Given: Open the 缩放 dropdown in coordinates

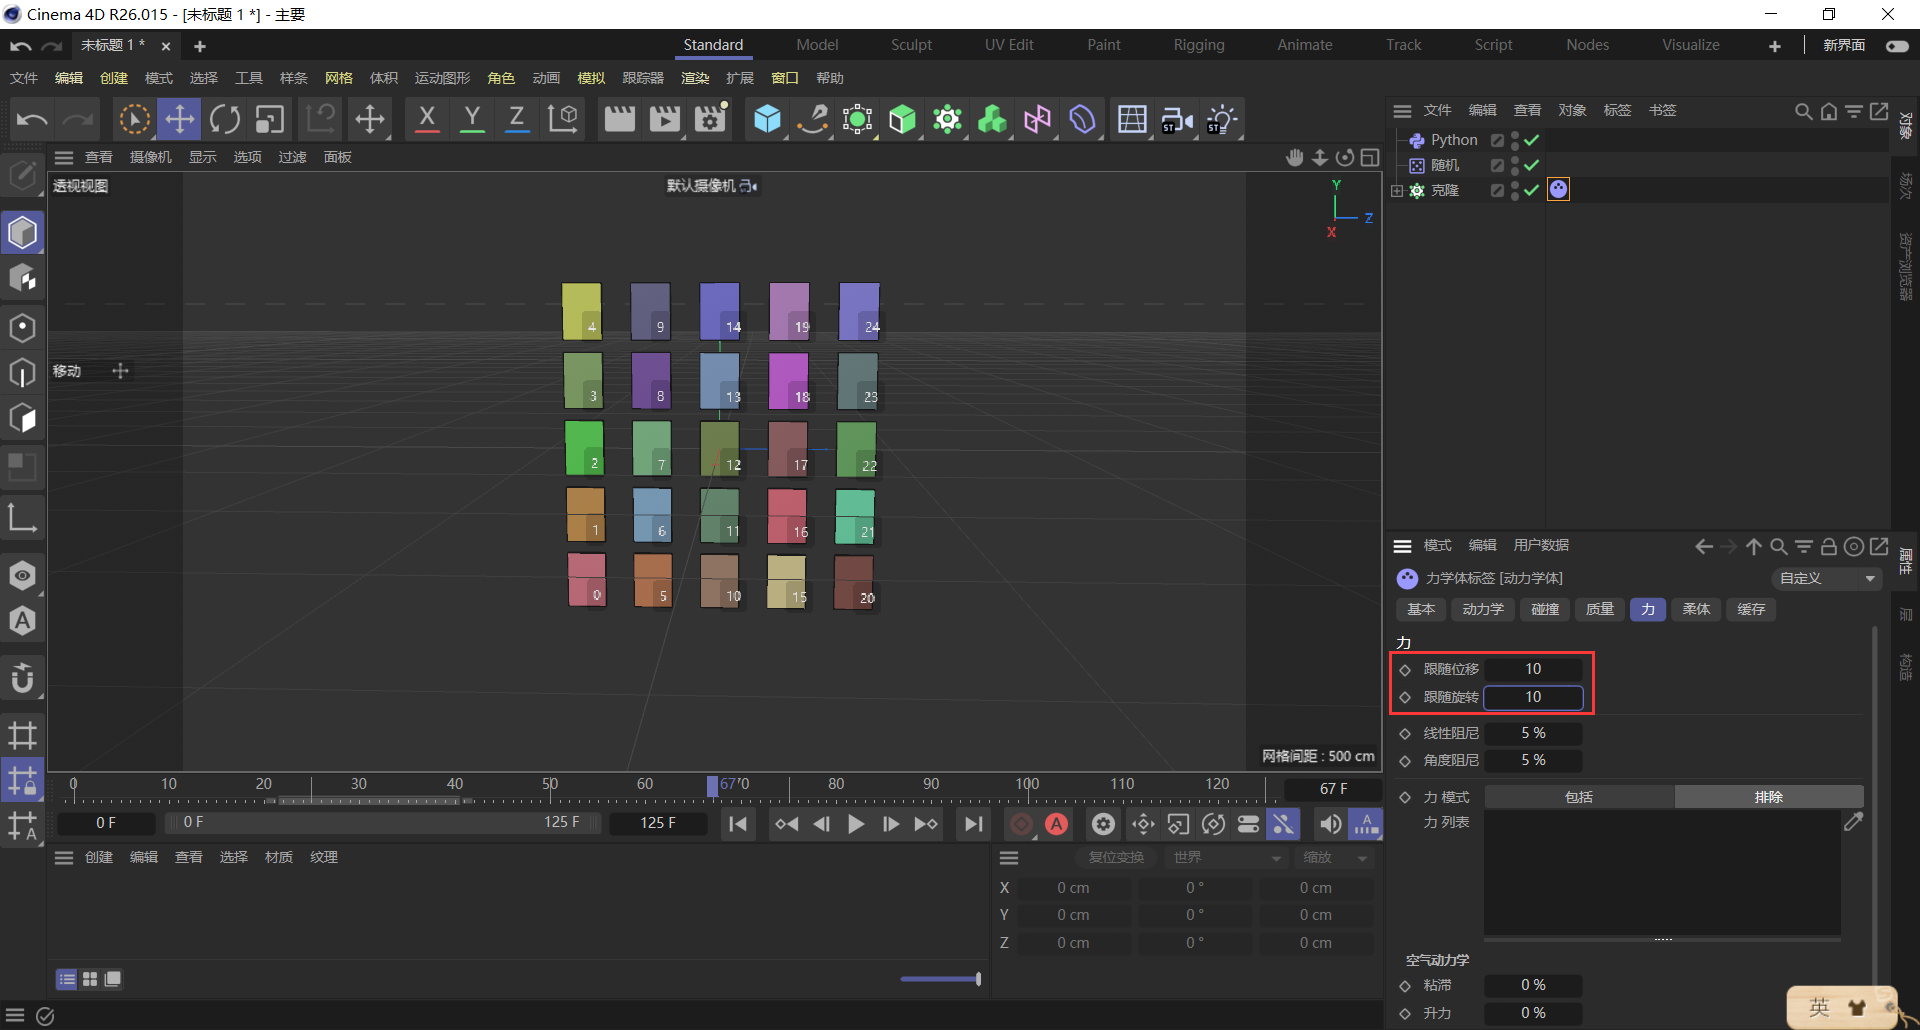Looking at the screenshot, I should click(1334, 858).
